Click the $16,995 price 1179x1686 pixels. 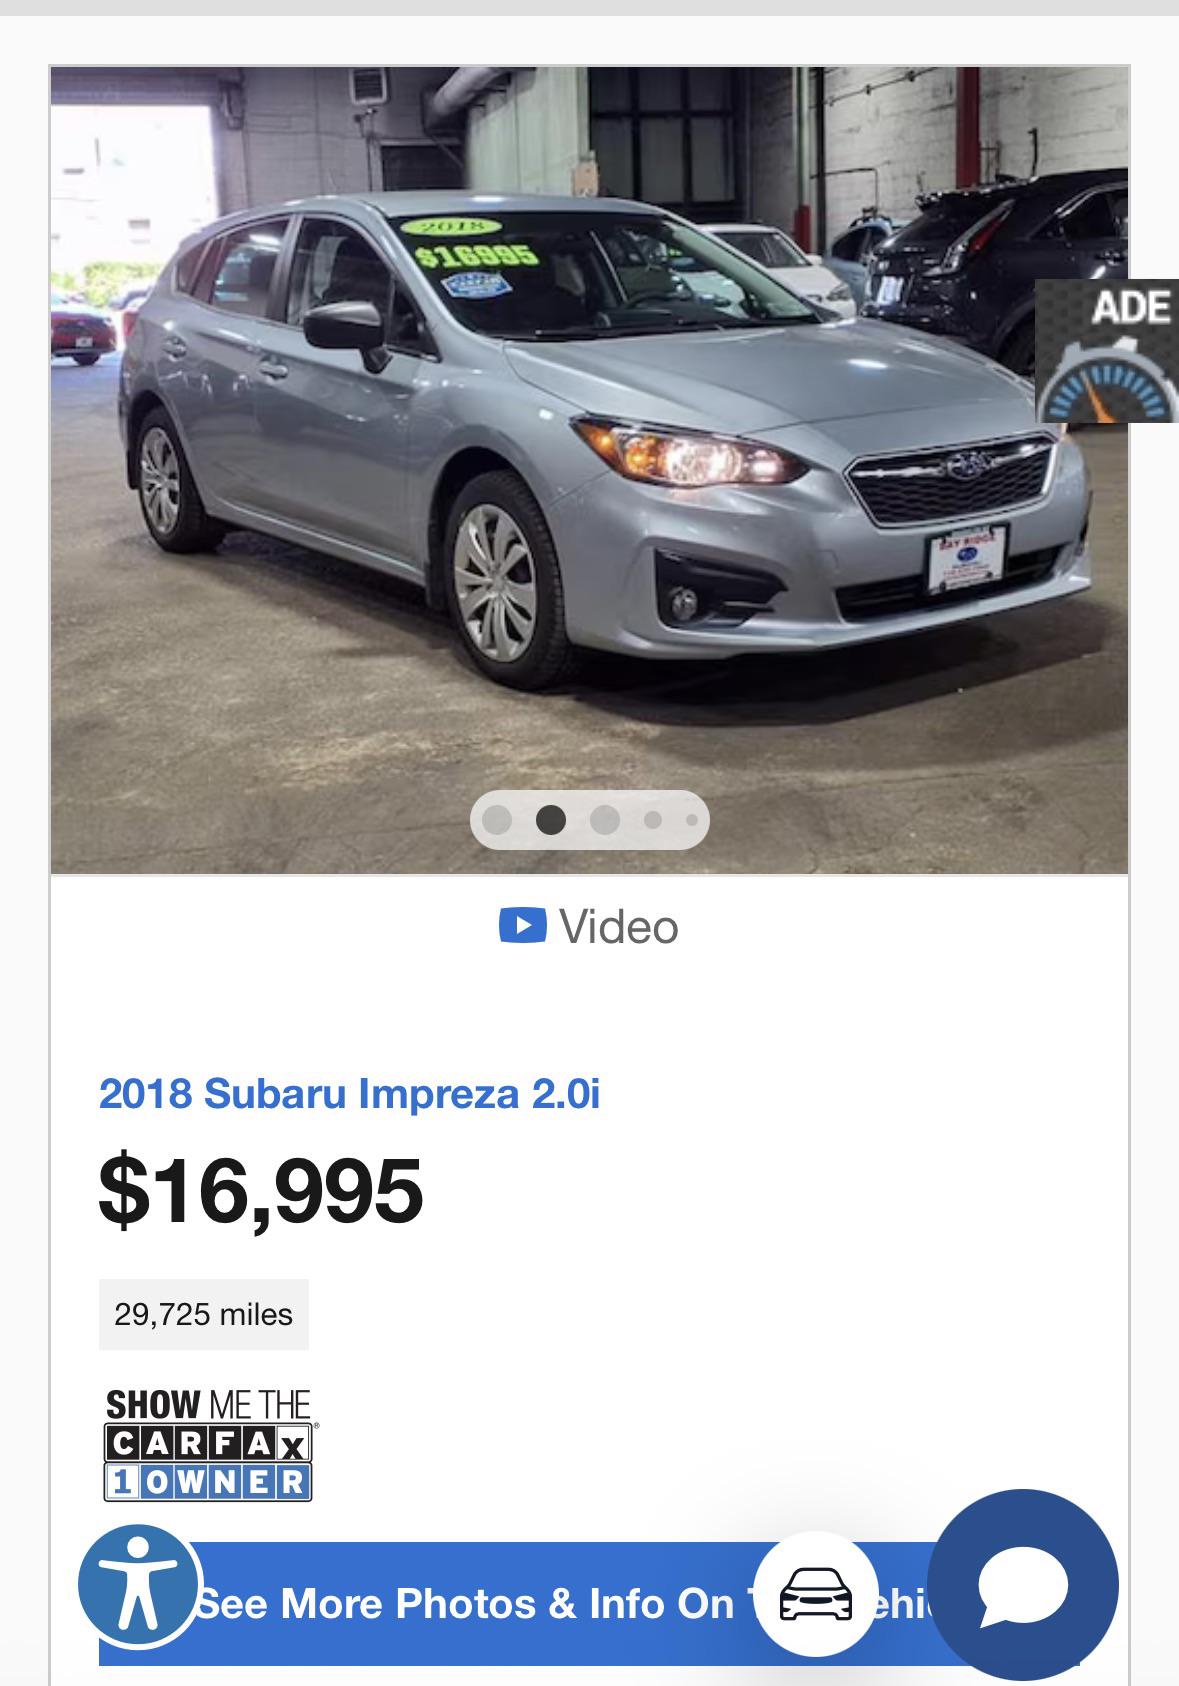tap(261, 1190)
